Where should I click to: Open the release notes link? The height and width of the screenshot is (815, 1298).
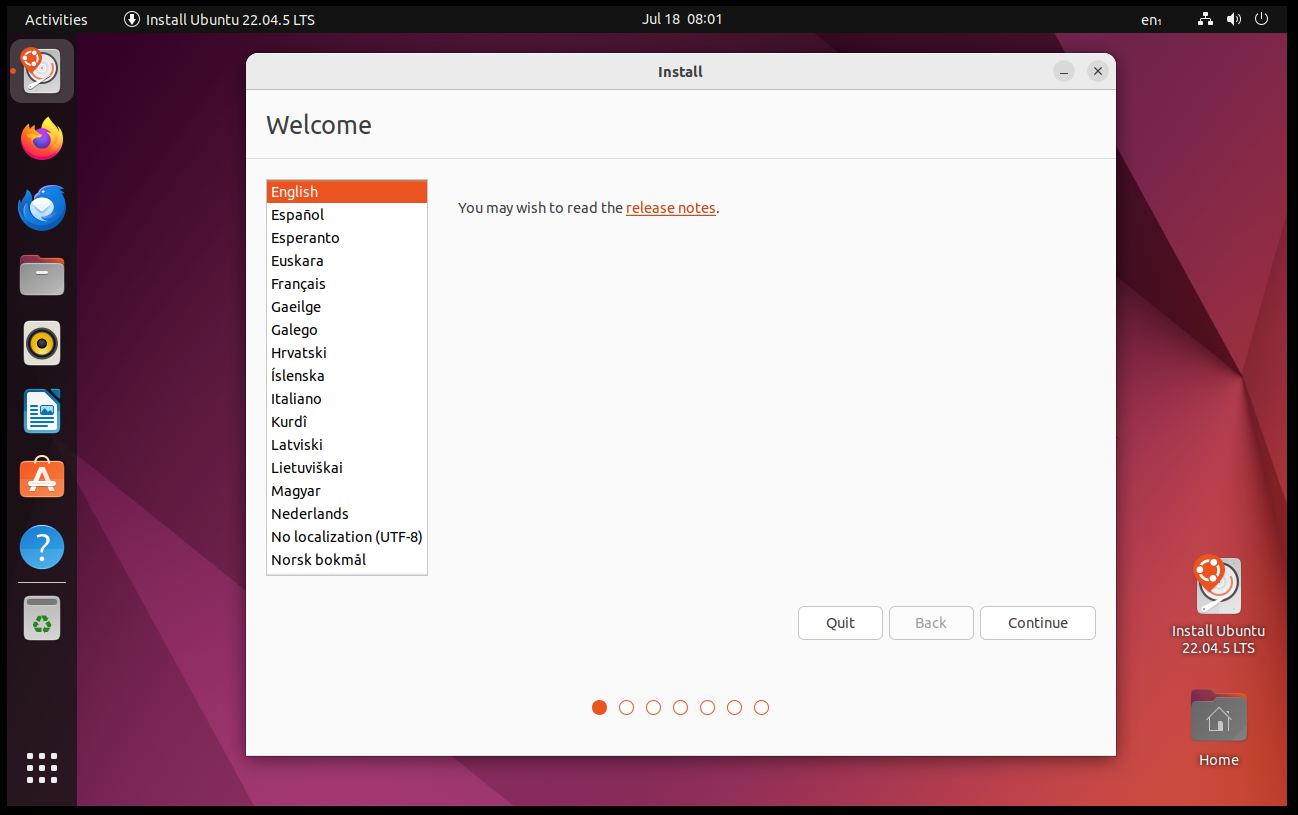pyautogui.click(x=670, y=207)
